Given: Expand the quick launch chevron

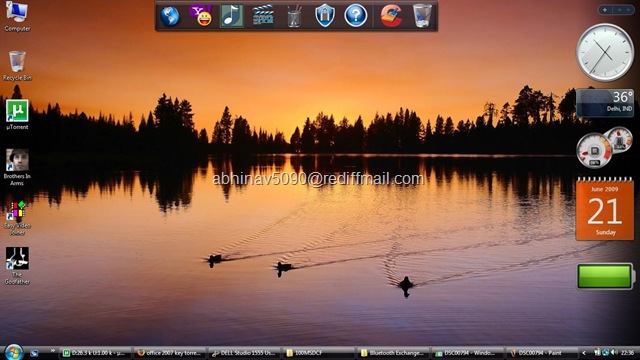Looking at the screenshot, I should 53,351.
